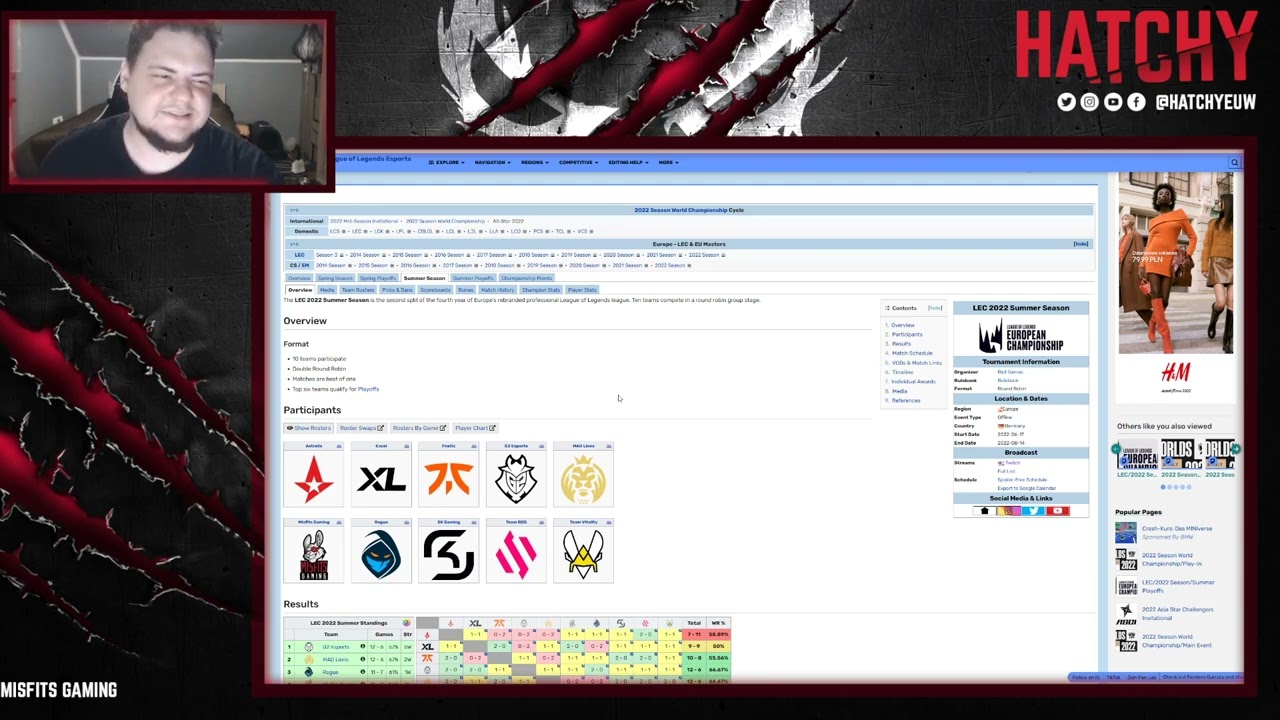Open the Team Rosters tab
Viewport: 1280px width, 720px height.
click(x=358, y=290)
